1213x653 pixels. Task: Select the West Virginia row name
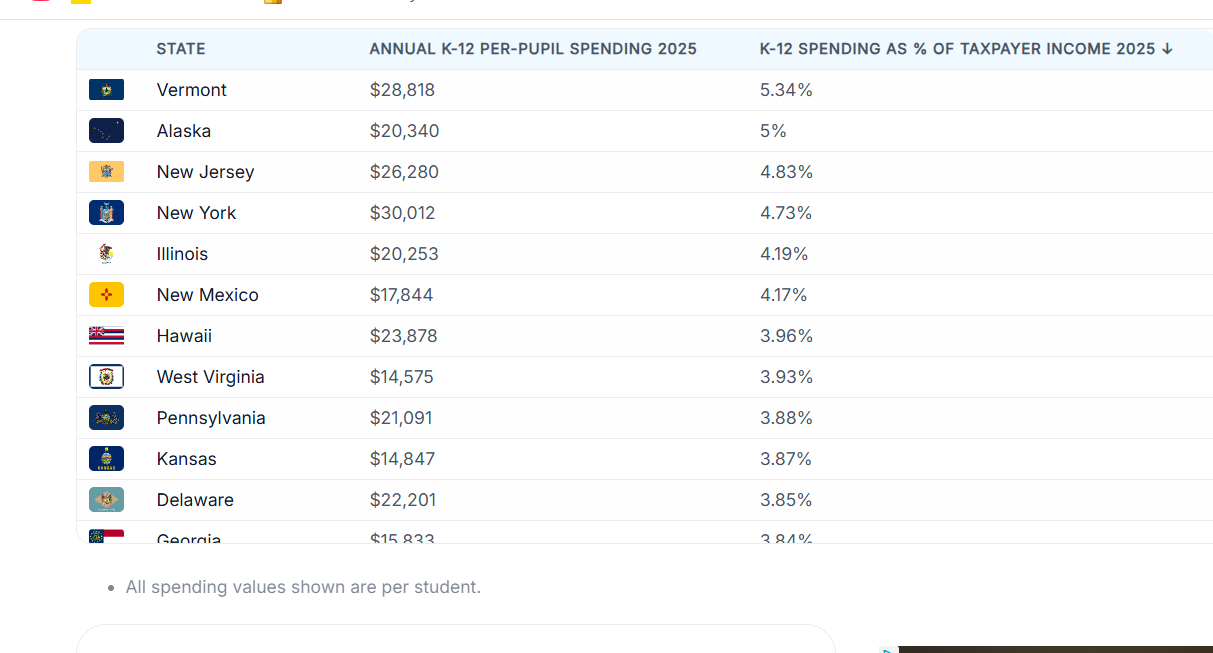click(x=211, y=377)
